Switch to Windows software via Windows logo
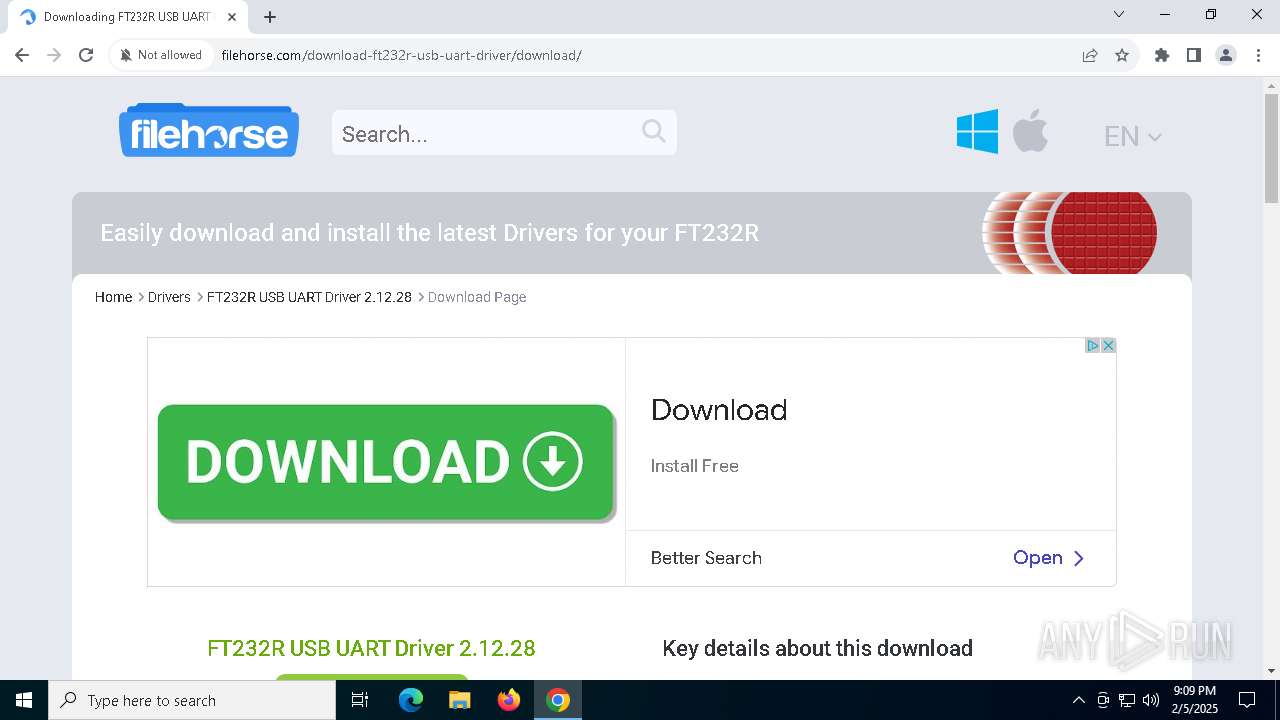Image resolution: width=1280 pixels, height=720 pixels. coord(977,131)
